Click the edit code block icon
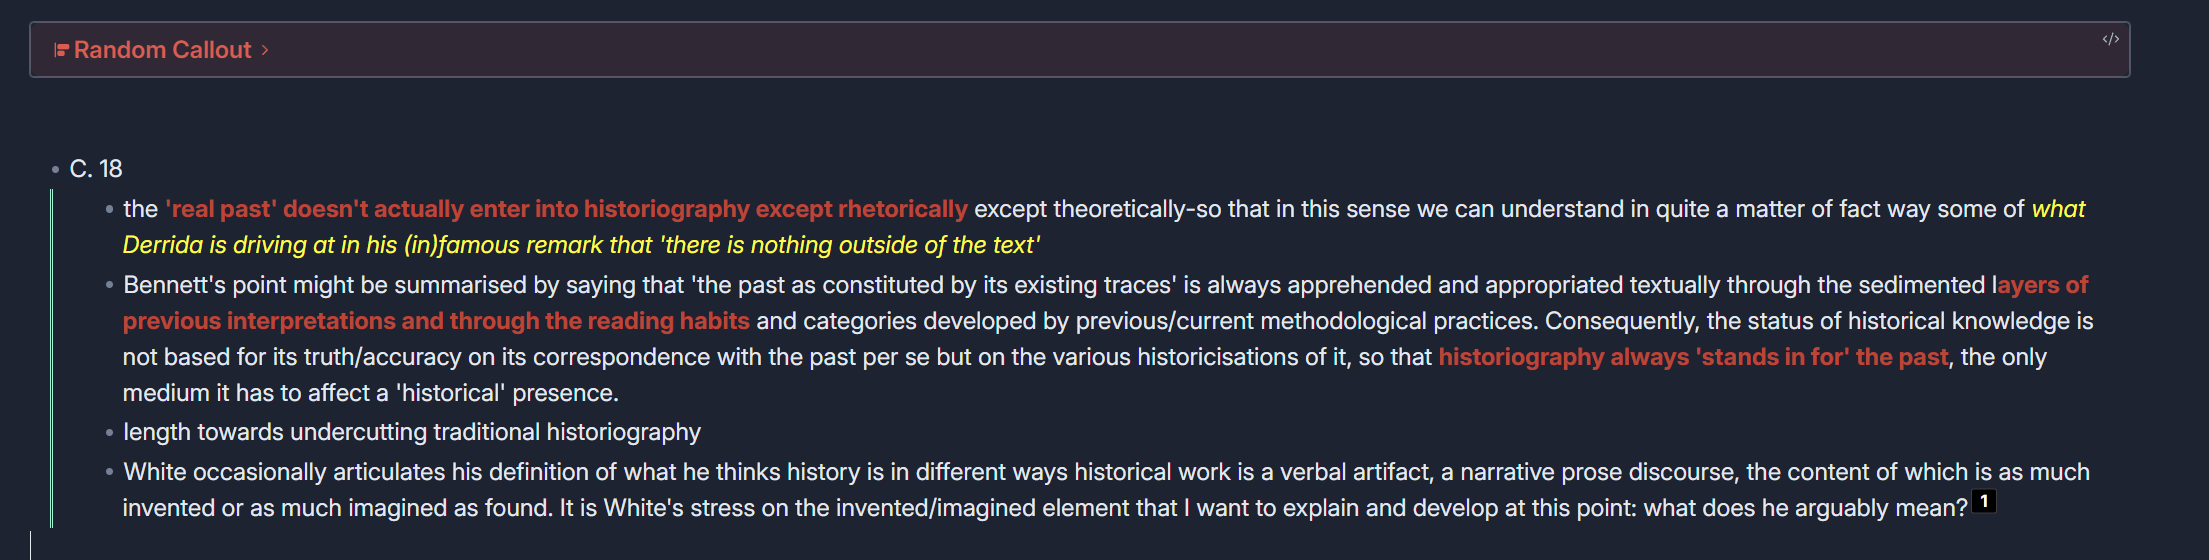The image size is (2209, 560). coord(2110,39)
